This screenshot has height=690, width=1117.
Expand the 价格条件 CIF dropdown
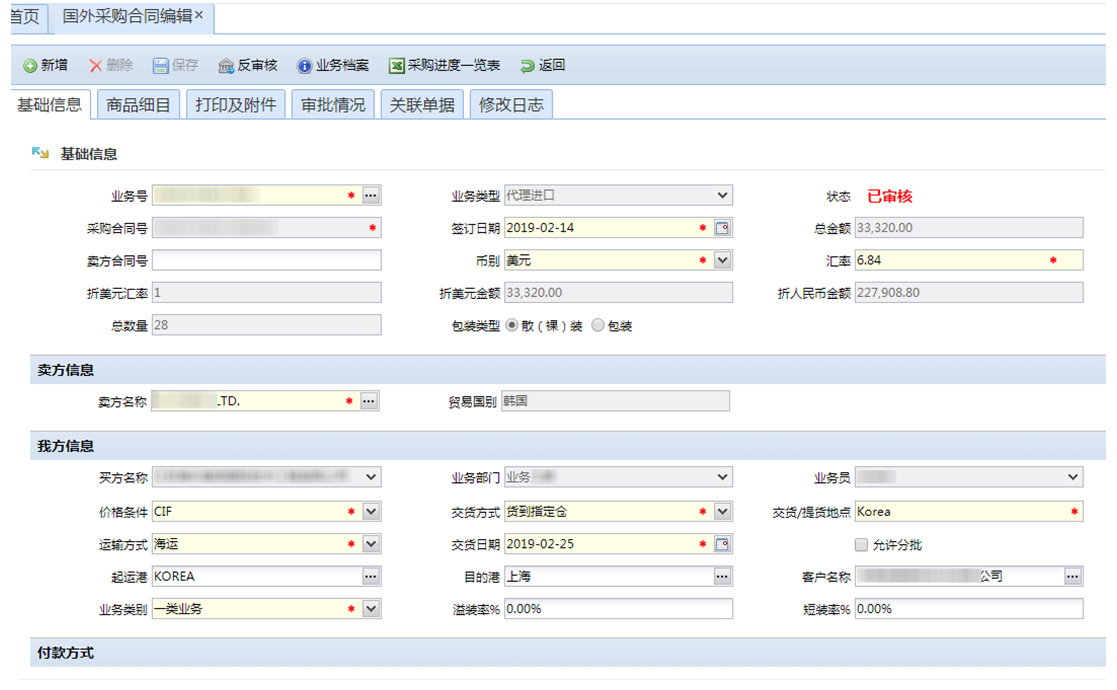coord(371,512)
